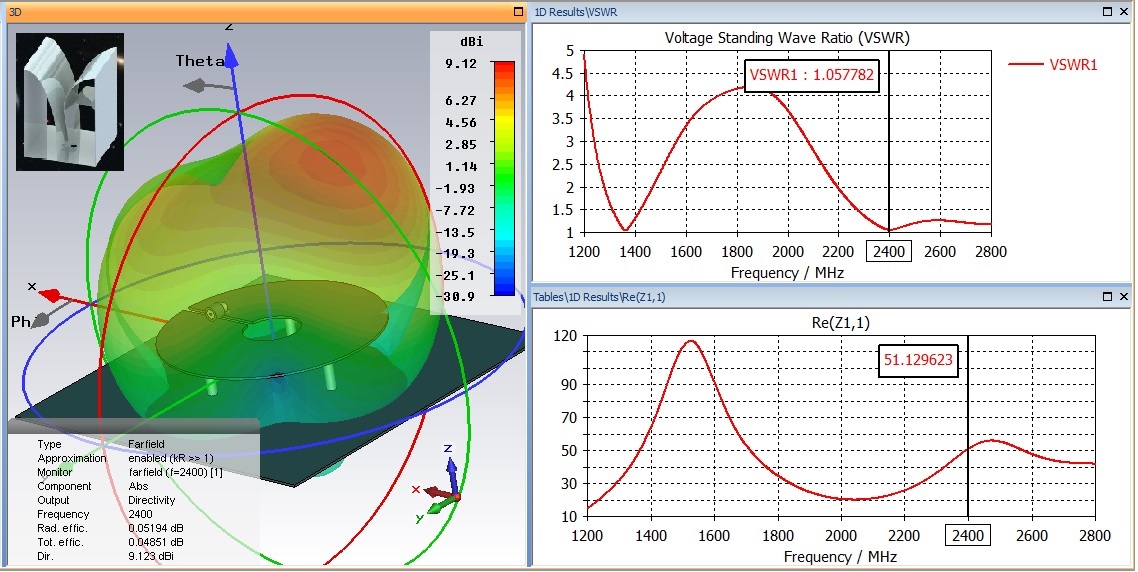
Task: Click the dBi color scale bar
Action: (x=504, y=179)
